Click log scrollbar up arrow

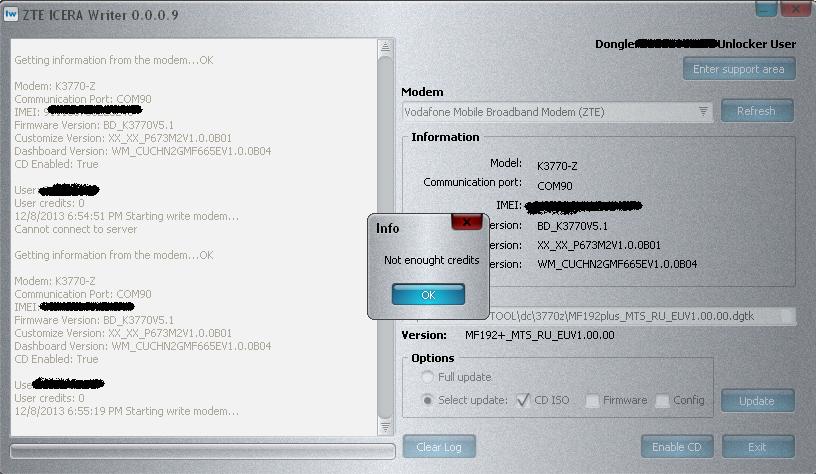point(386,47)
